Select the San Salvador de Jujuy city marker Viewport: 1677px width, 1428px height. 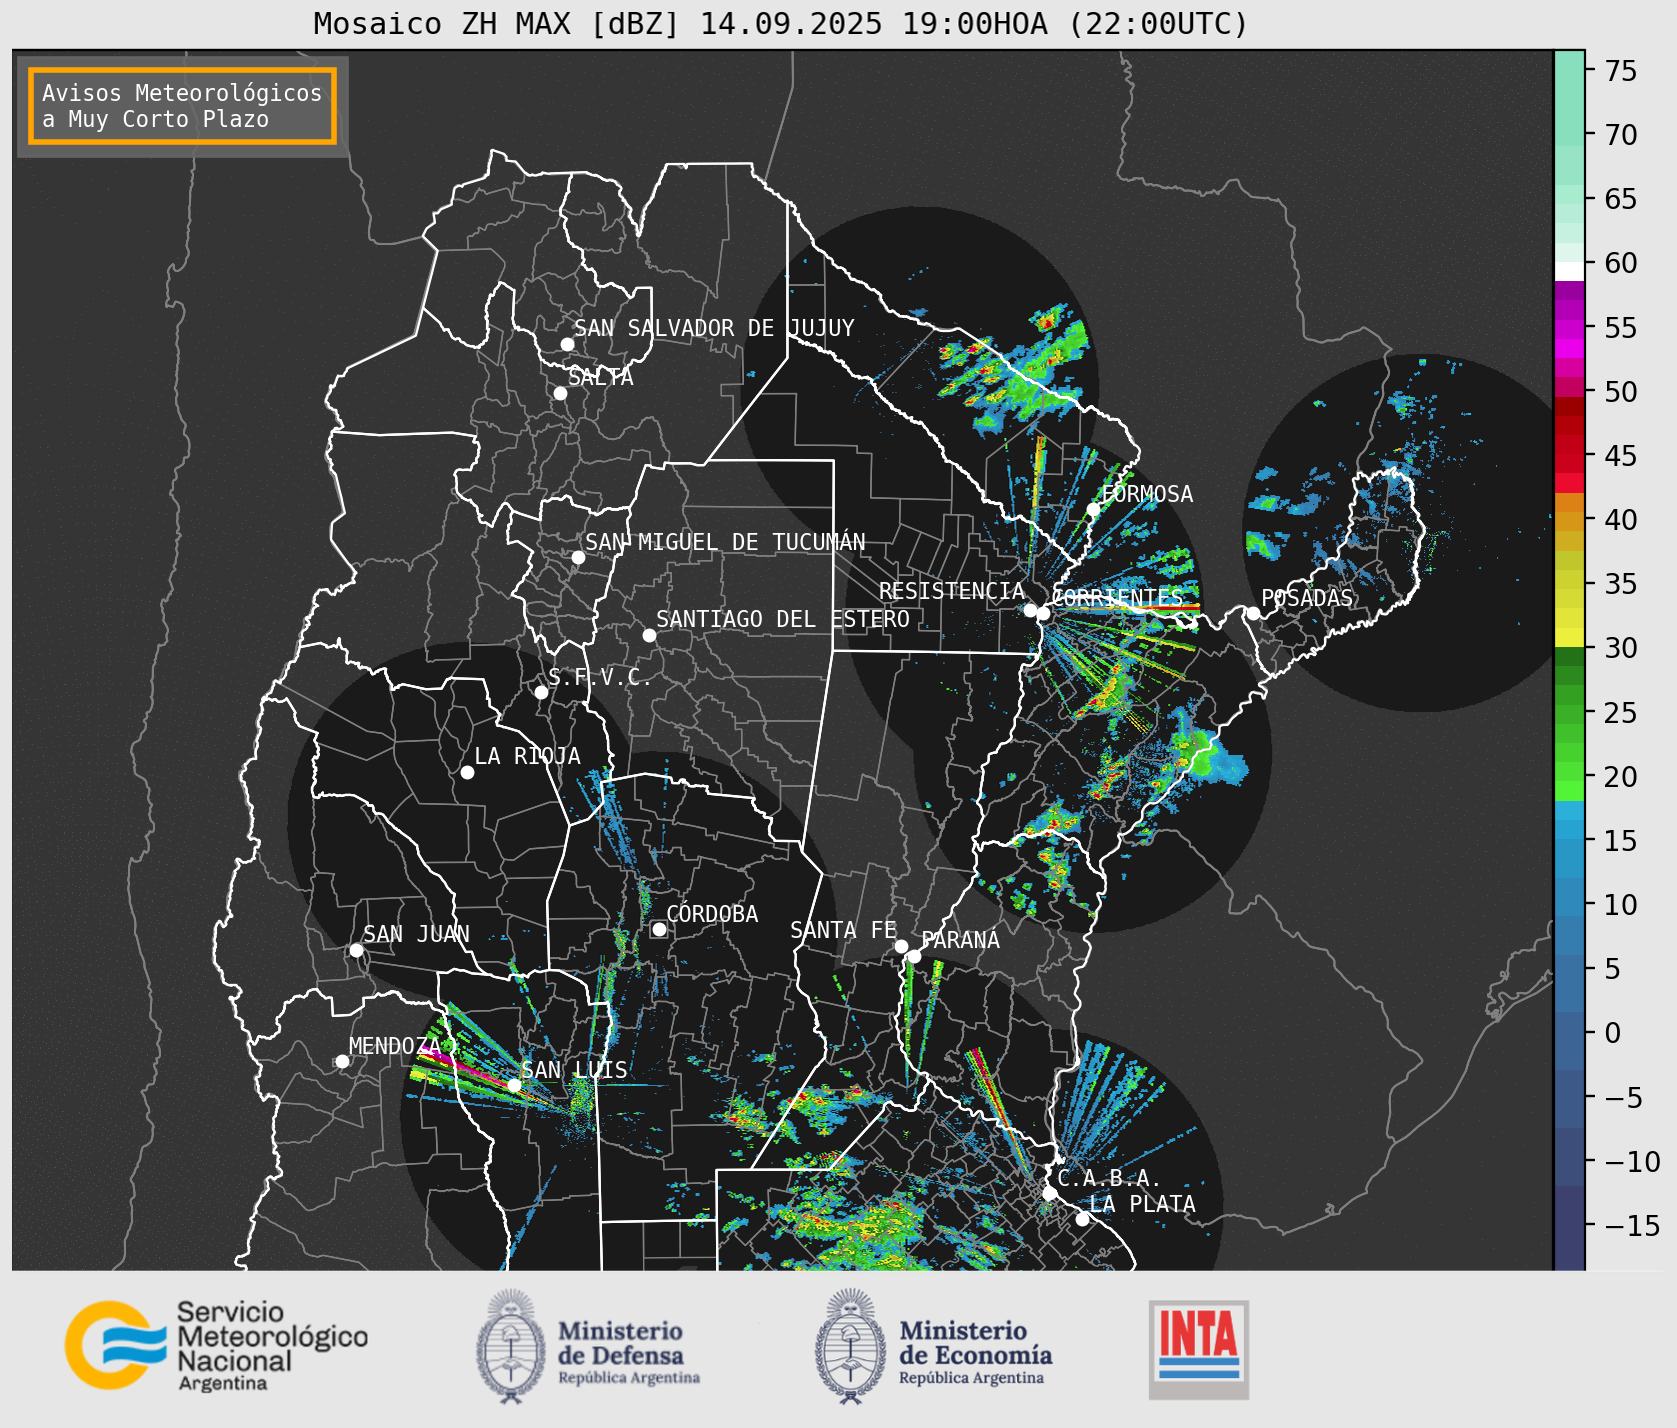(x=567, y=344)
